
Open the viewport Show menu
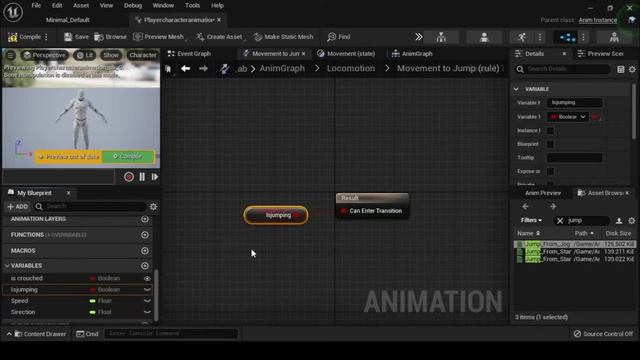point(111,55)
